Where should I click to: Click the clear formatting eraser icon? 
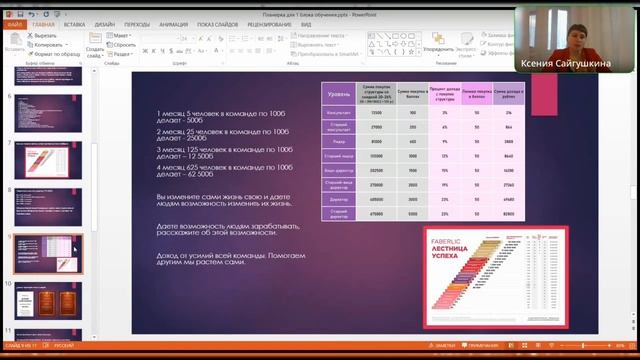tap(221, 39)
